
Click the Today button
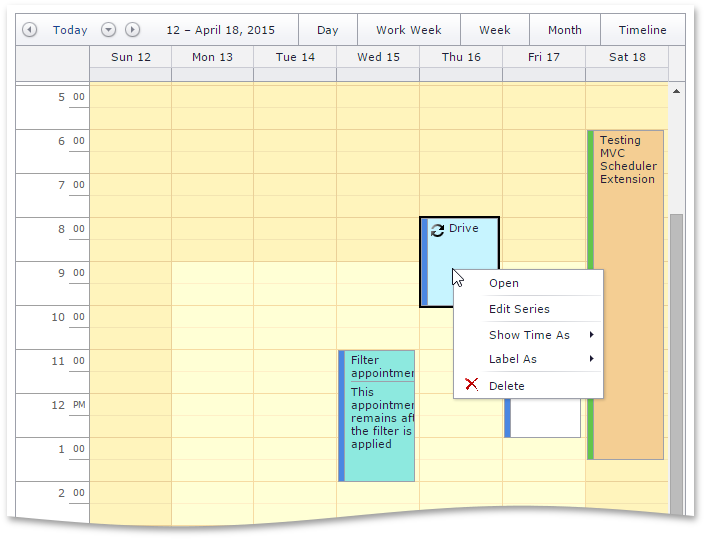click(x=70, y=30)
